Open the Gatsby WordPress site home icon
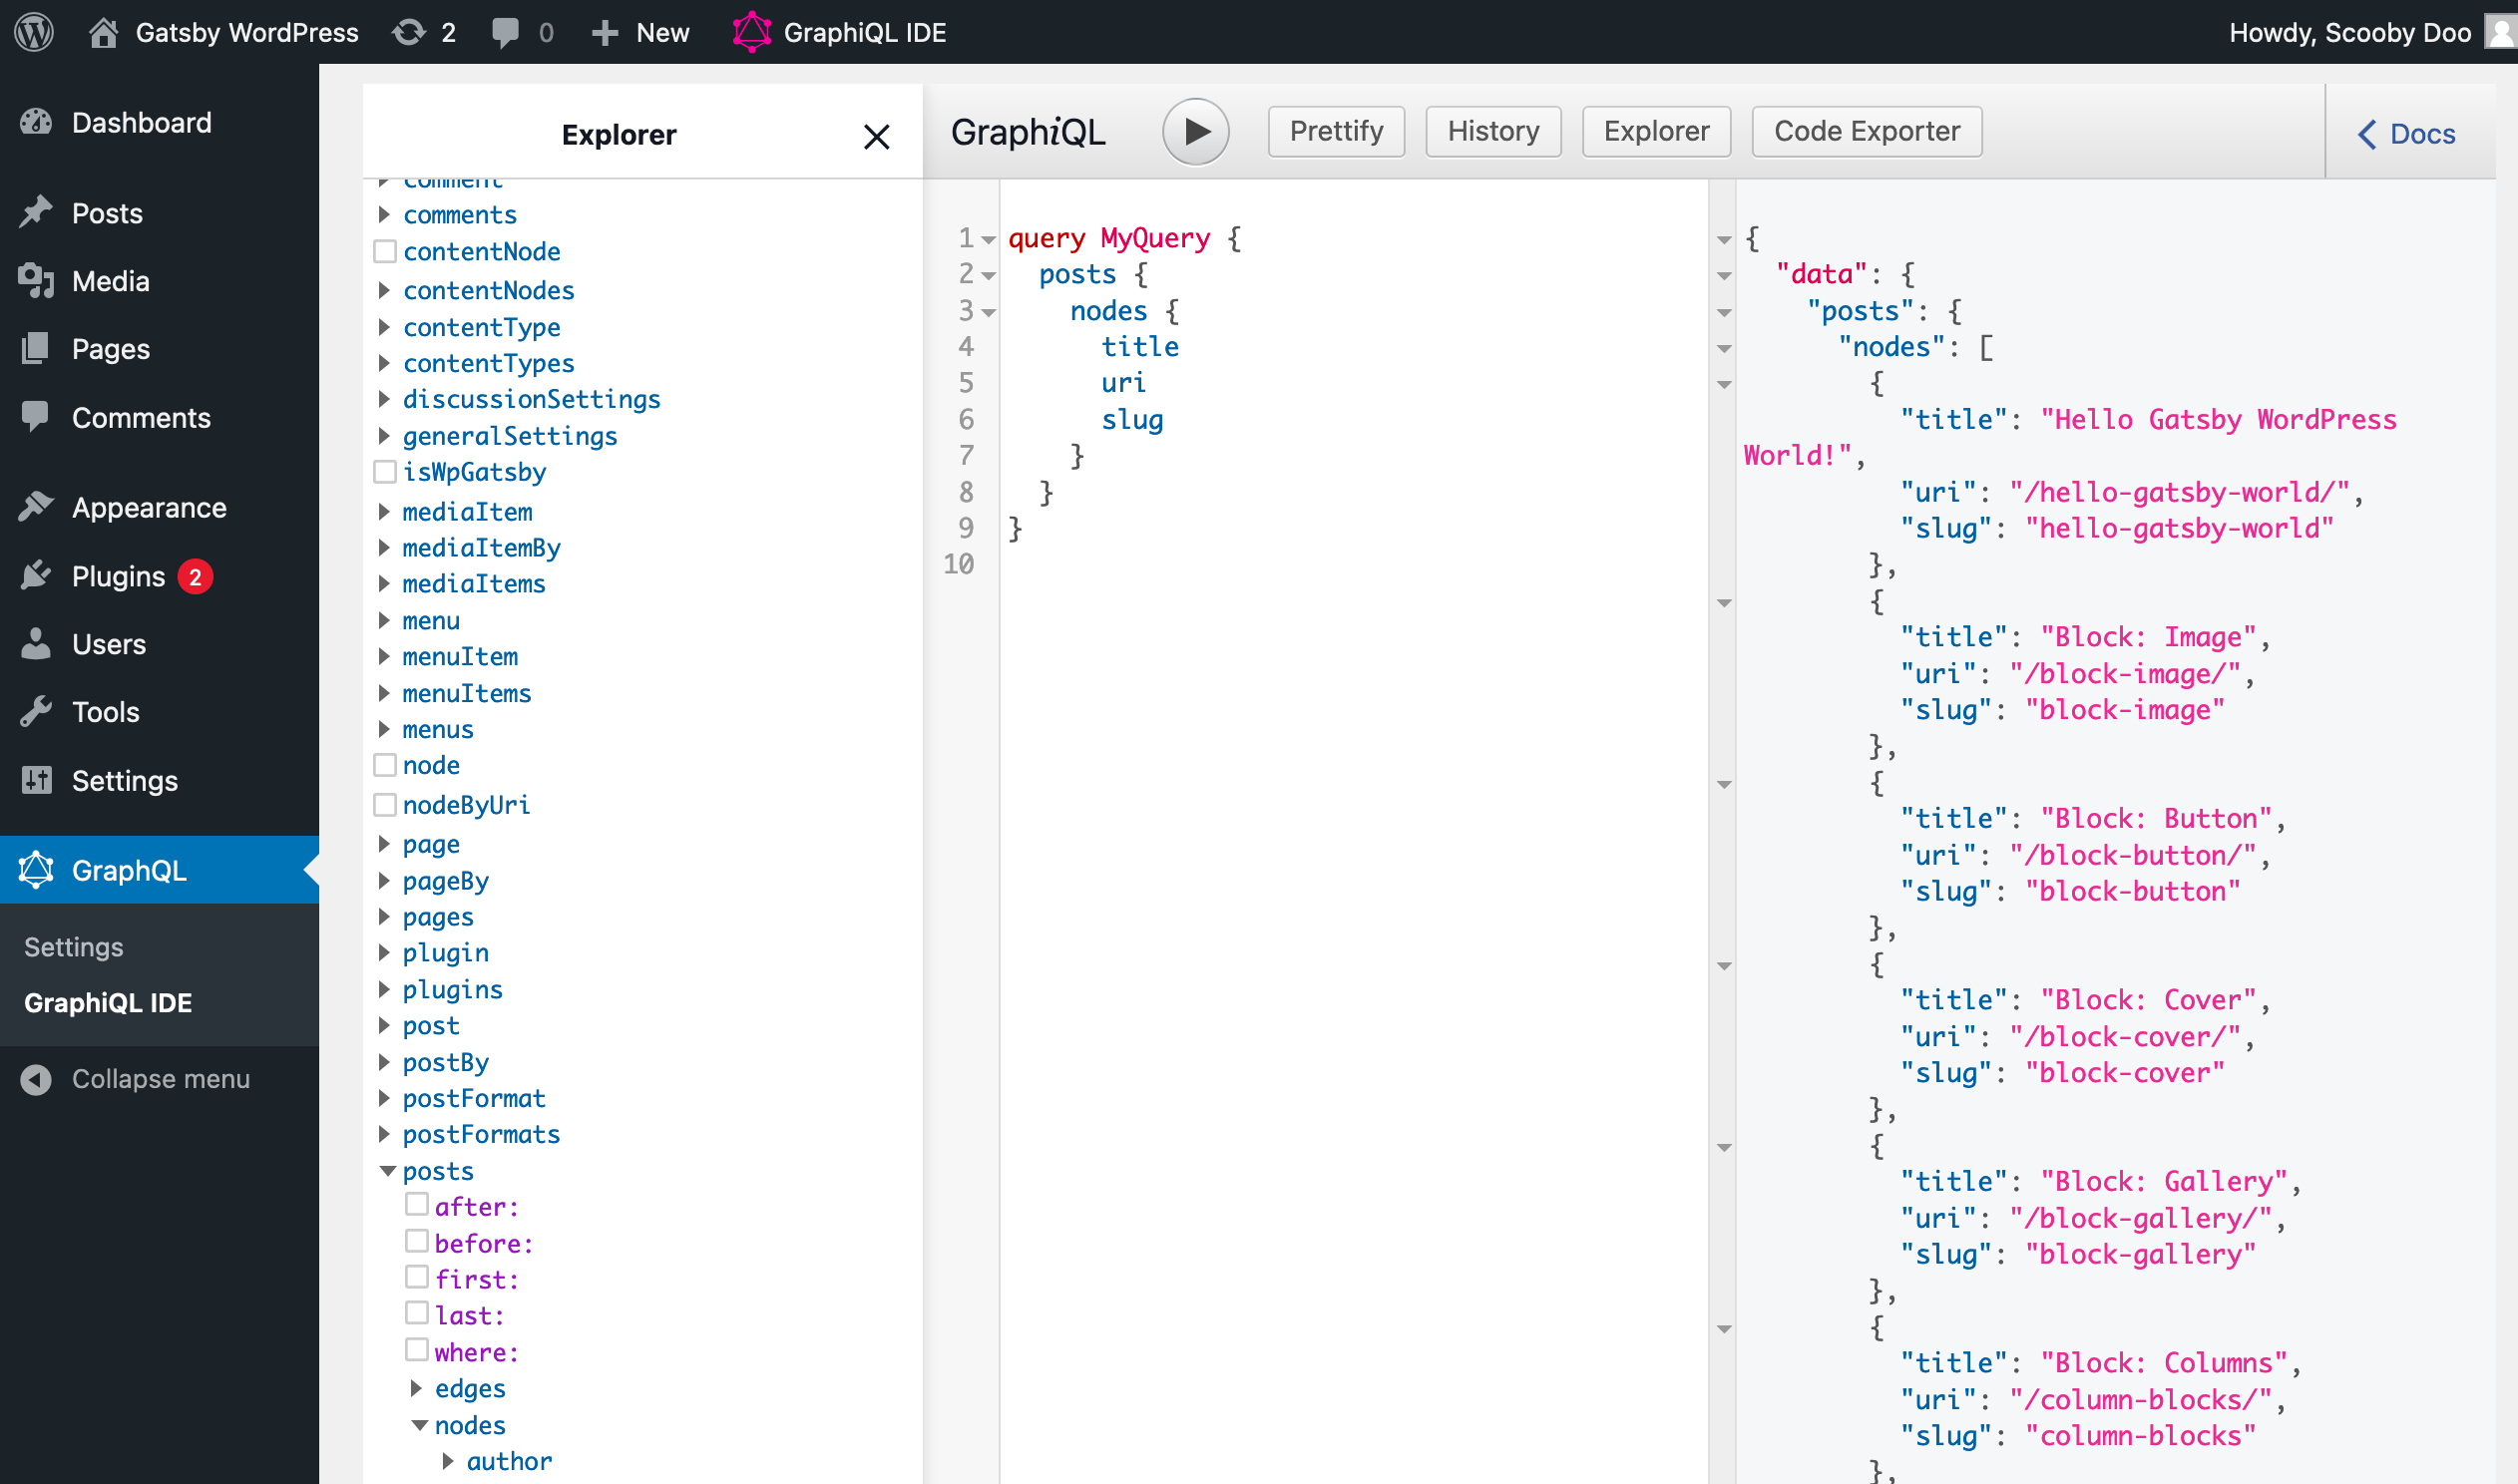The image size is (2518, 1484). coord(103,32)
